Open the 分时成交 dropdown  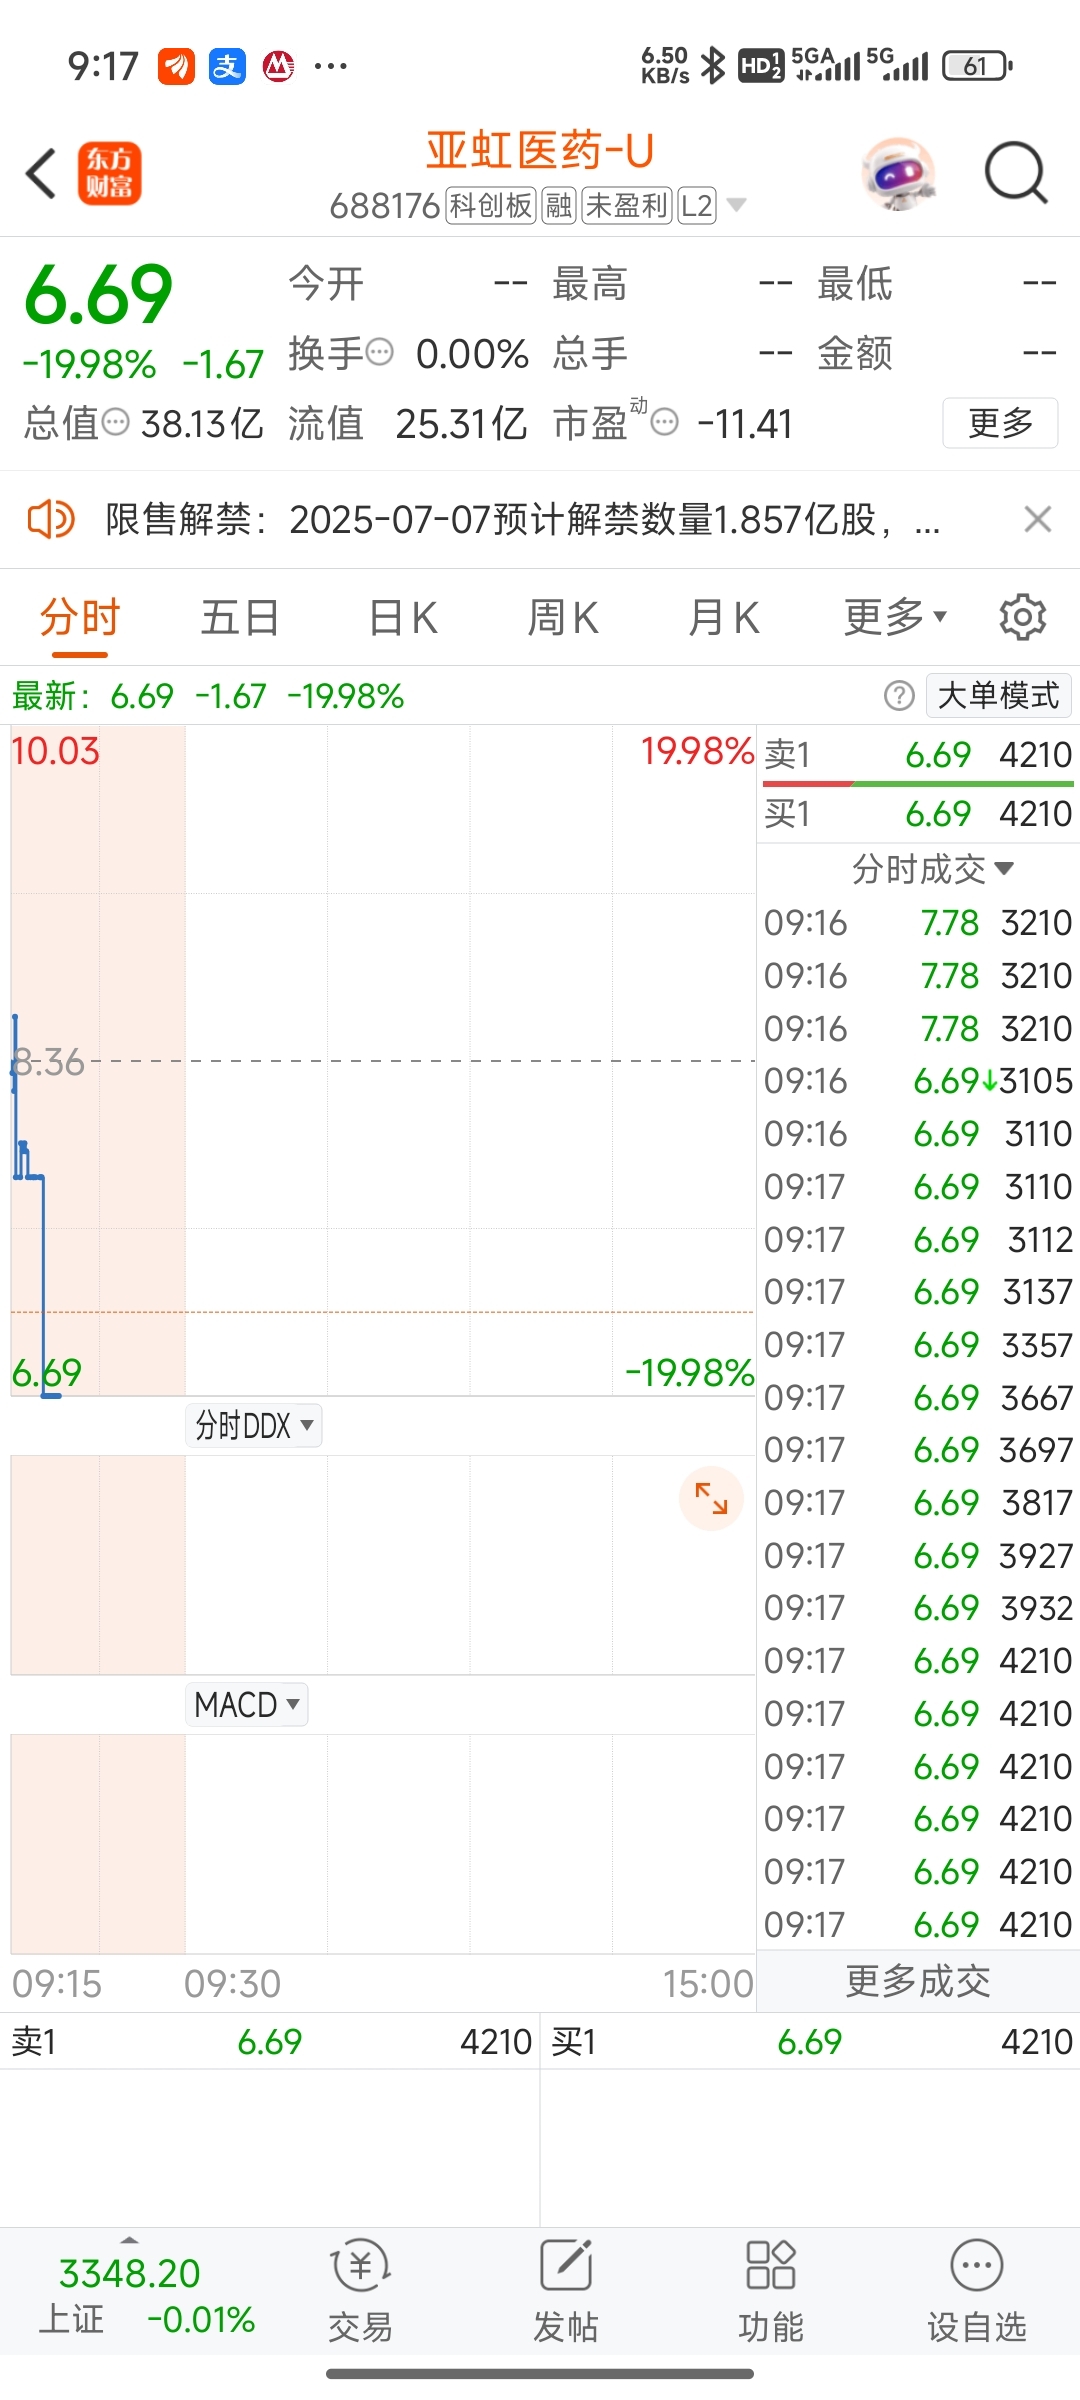(x=932, y=869)
